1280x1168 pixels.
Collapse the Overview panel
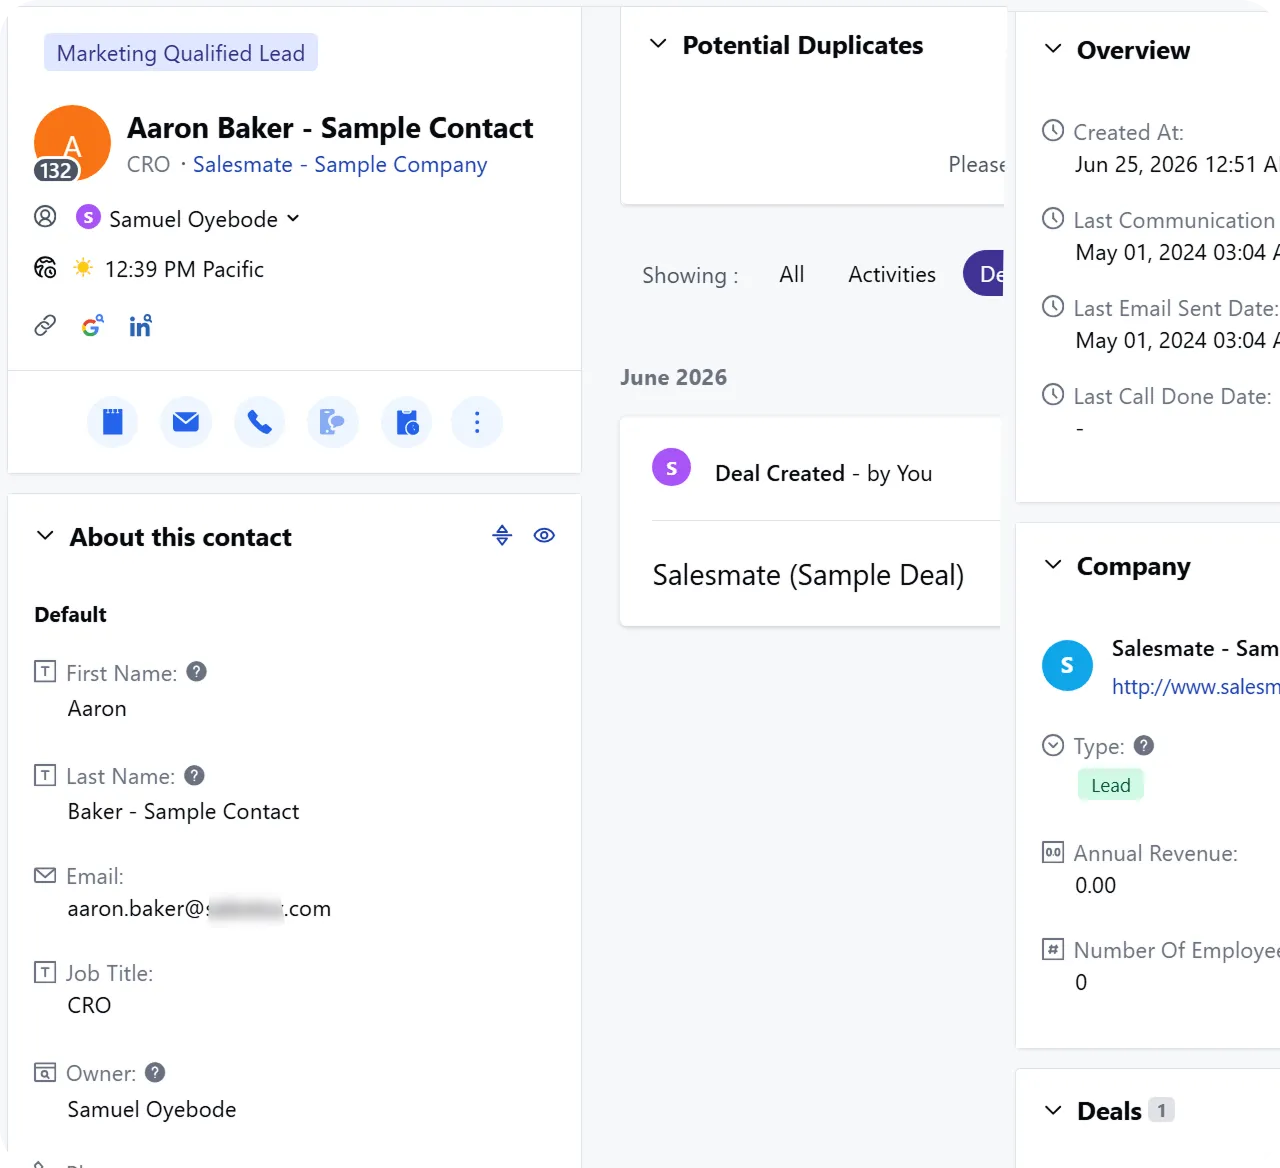click(x=1053, y=49)
